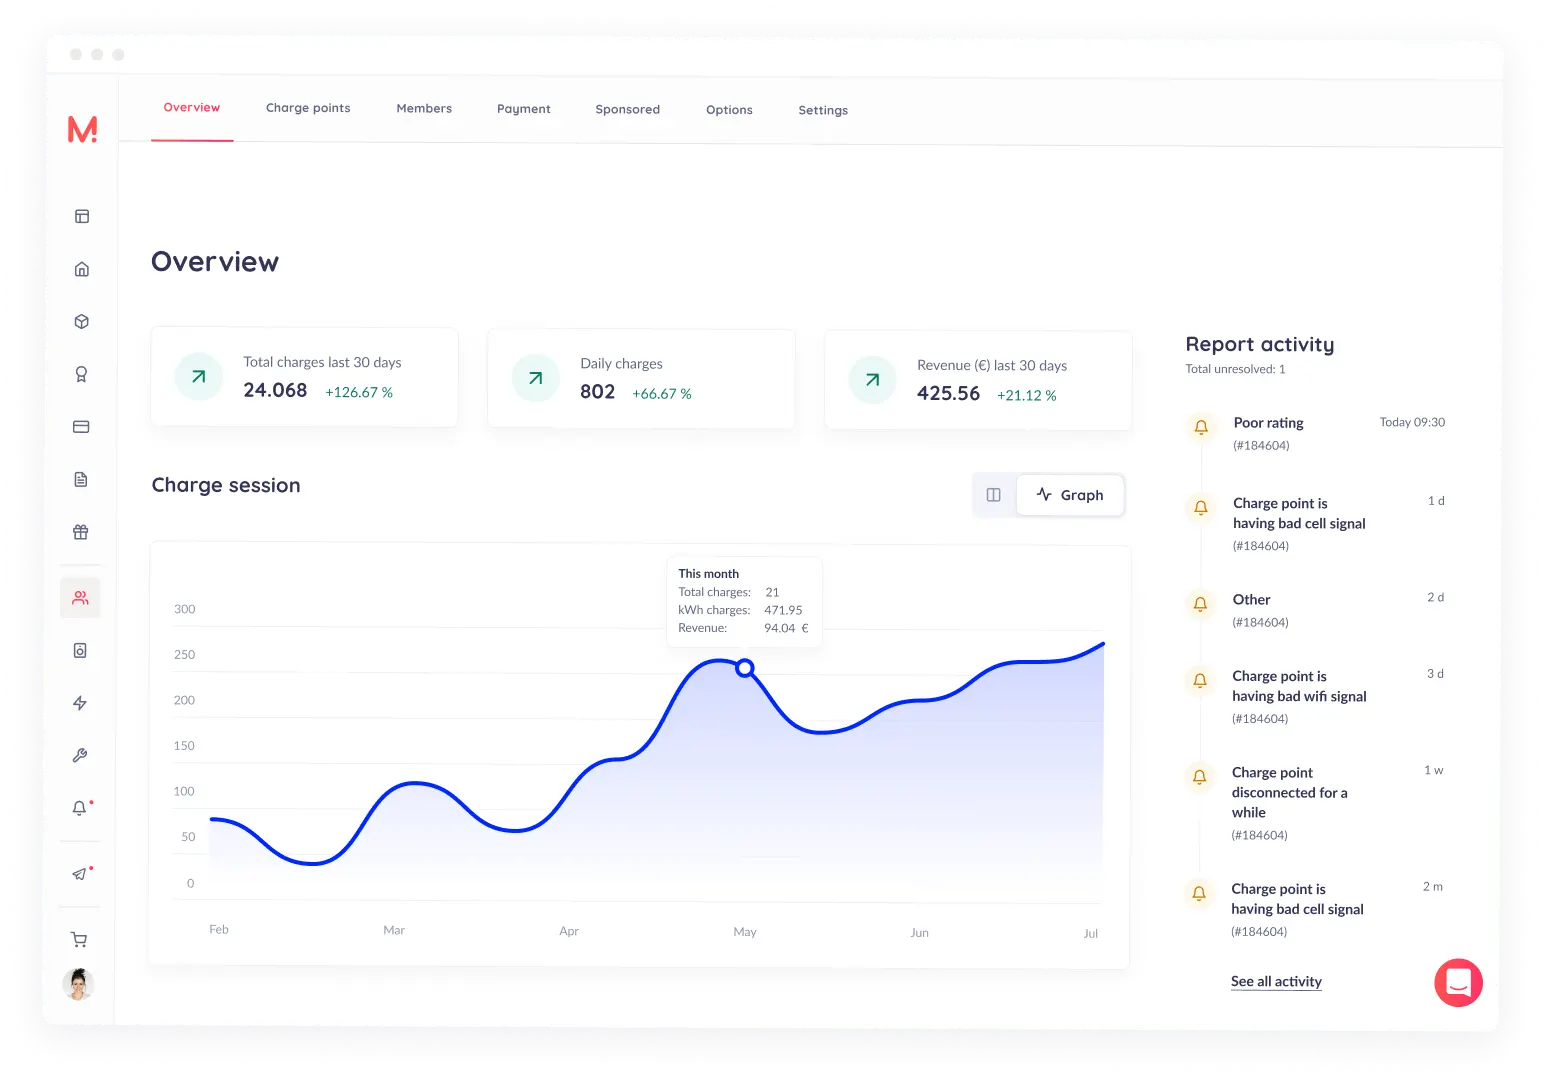Open the Members tab
1544x1079 pixels.
[424, 109]
